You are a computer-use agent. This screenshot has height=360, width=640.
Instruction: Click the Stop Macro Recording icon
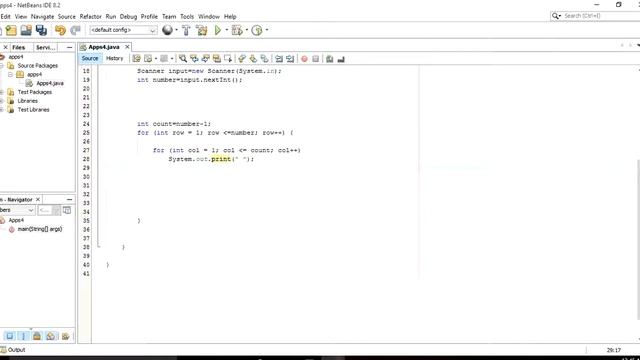pos(316,59)
